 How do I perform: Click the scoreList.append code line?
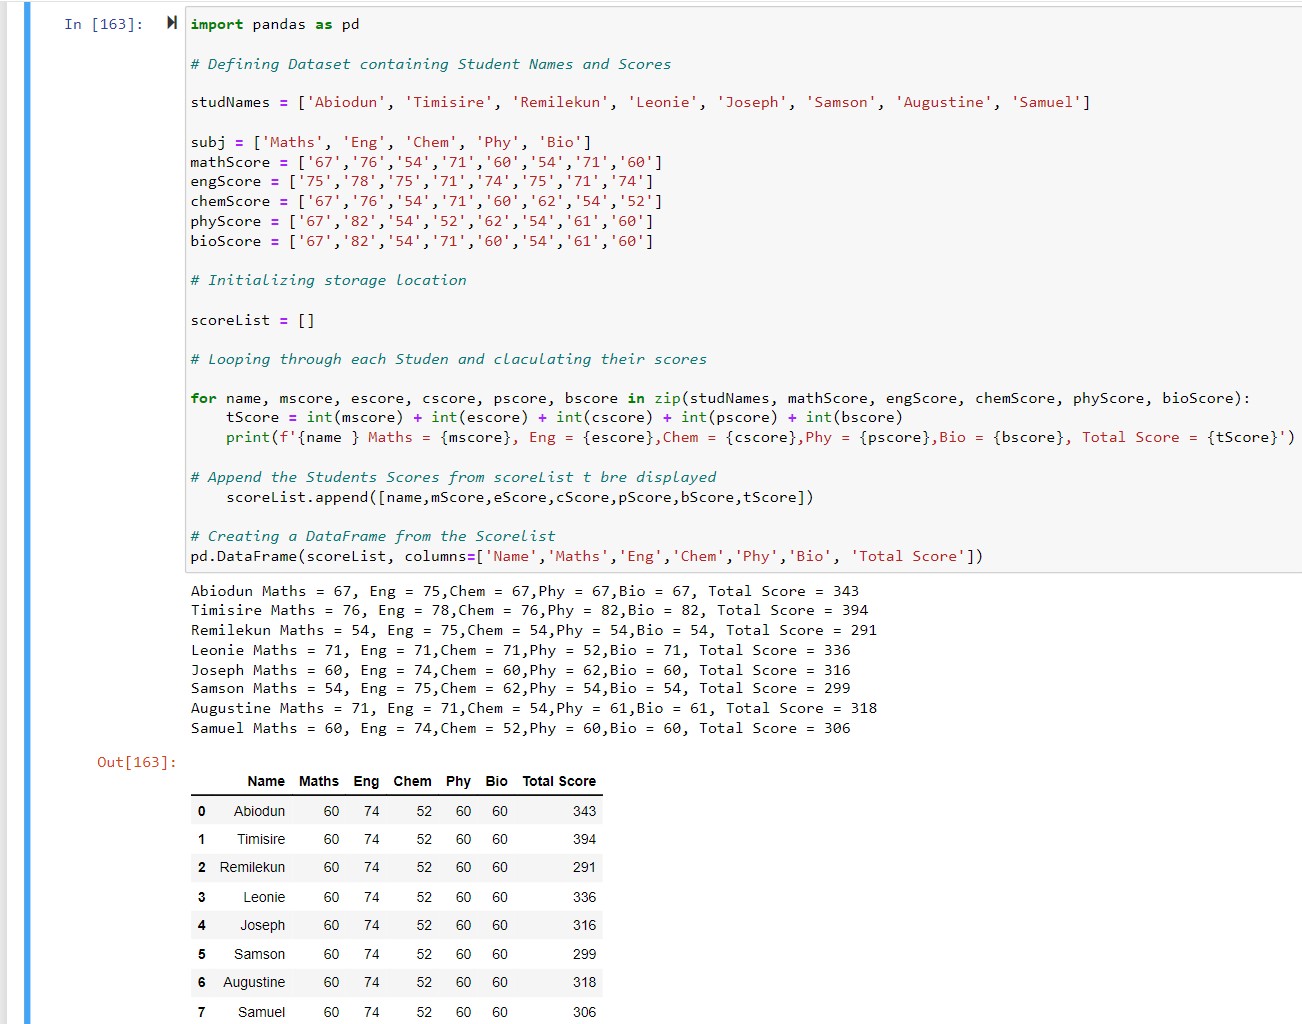pyautogui.click(x=520, y=497)
